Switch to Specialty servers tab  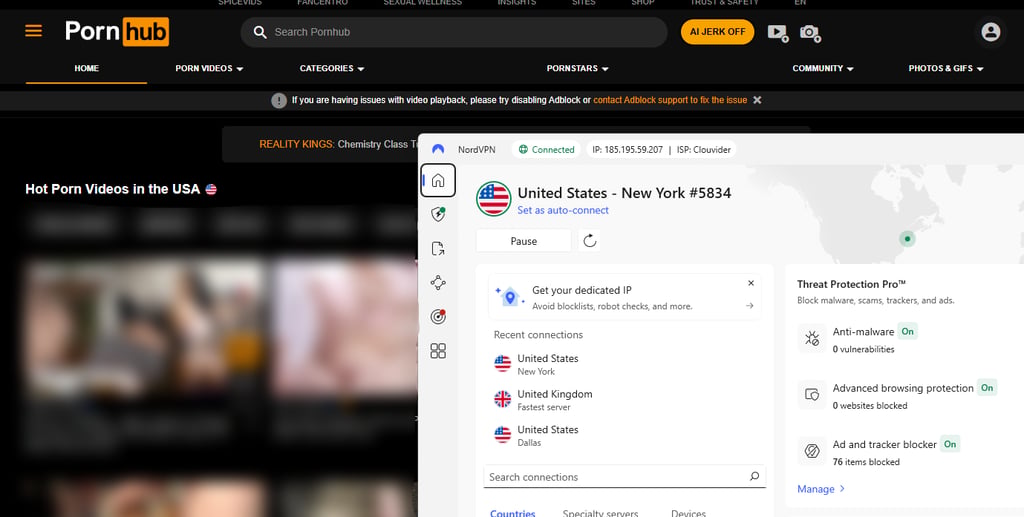(x=600, y=513)
